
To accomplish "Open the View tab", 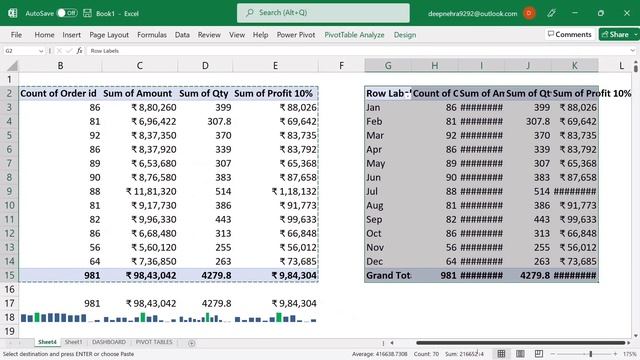I will point(237,35).
